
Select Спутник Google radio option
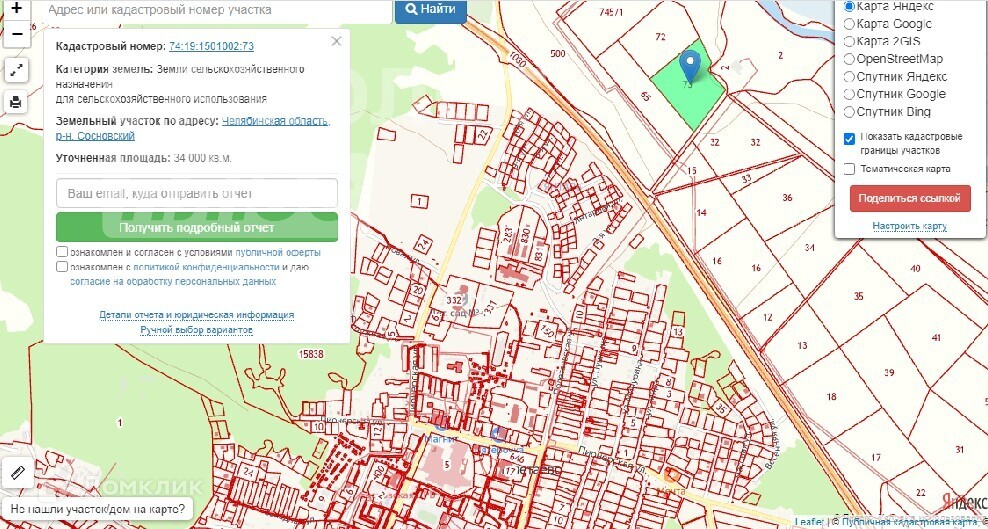(x=849, y=94)
